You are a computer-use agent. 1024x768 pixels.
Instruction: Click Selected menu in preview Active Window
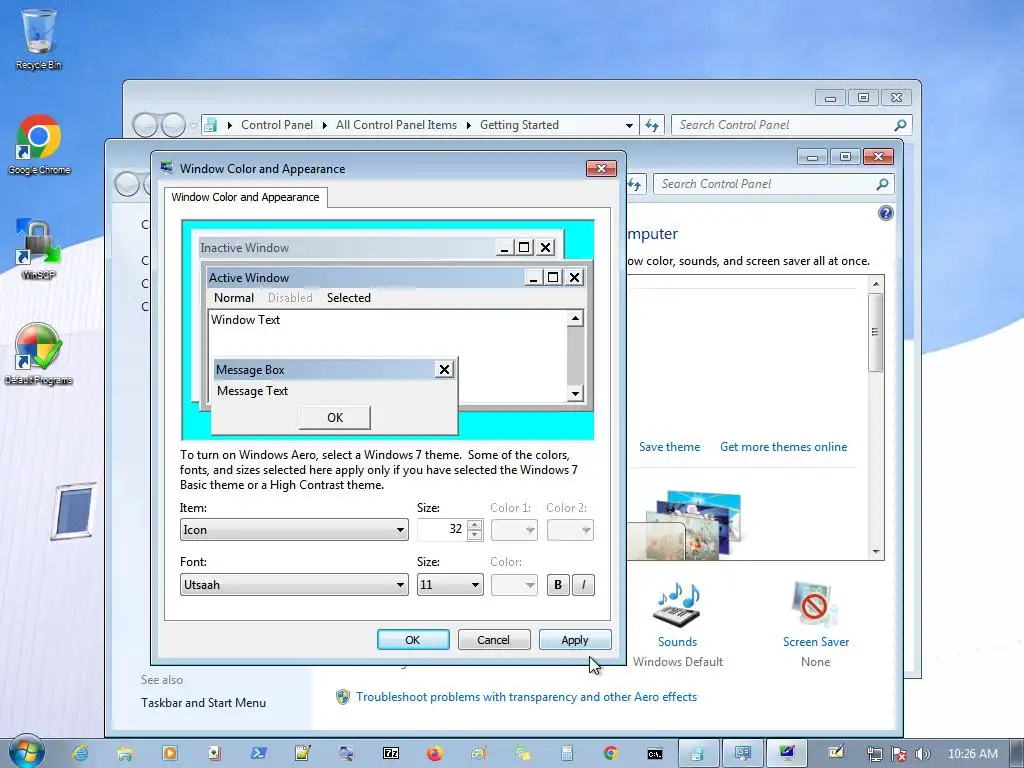pos(349,298)
